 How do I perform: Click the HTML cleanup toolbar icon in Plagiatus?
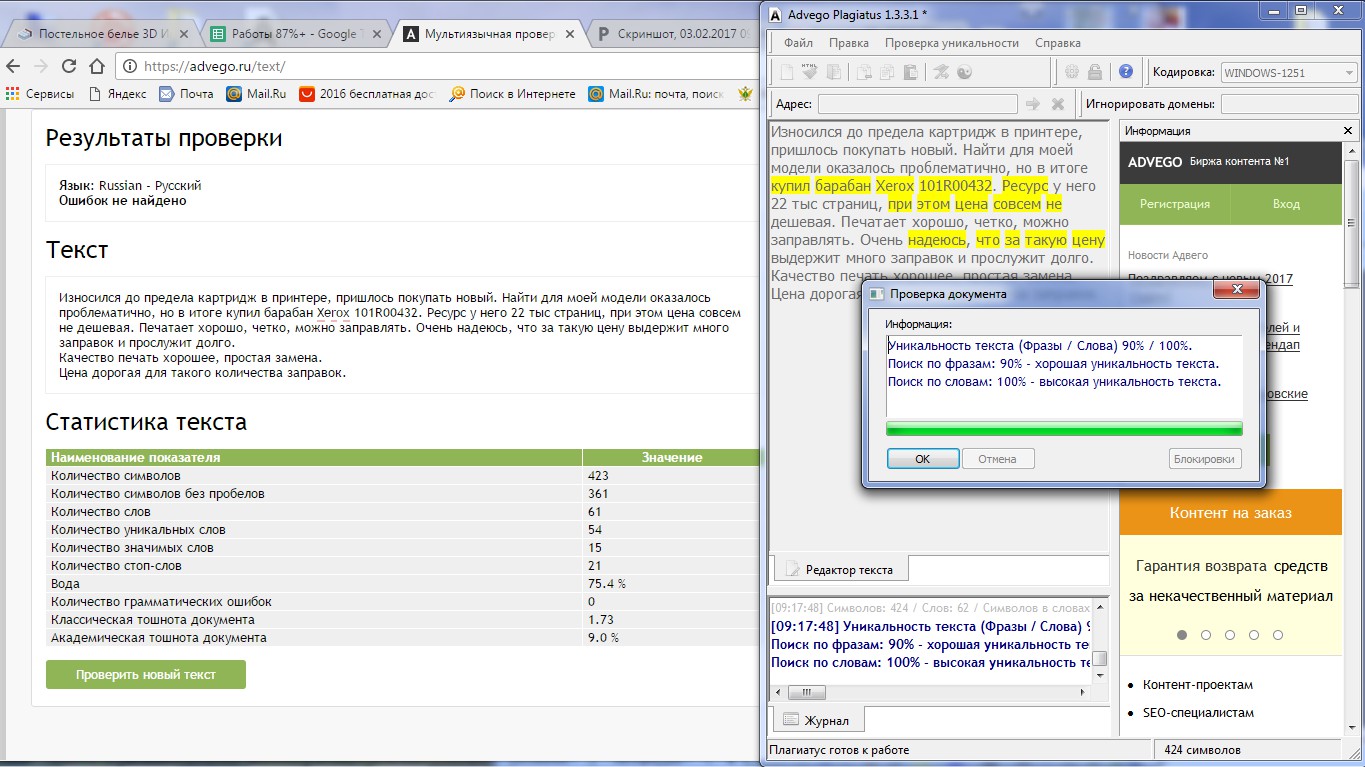click(x=810, y=72)
